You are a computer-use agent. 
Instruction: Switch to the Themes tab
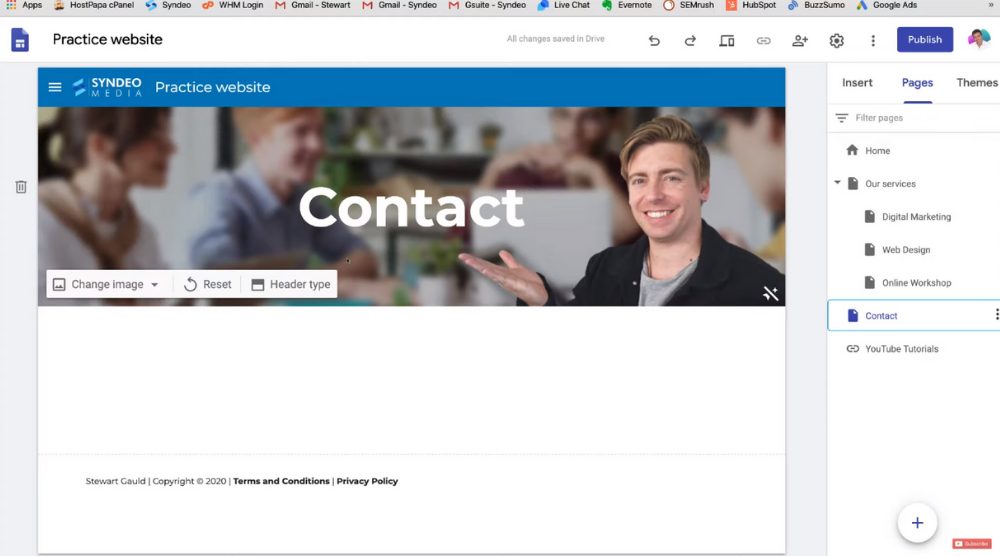tap(976, 83)
